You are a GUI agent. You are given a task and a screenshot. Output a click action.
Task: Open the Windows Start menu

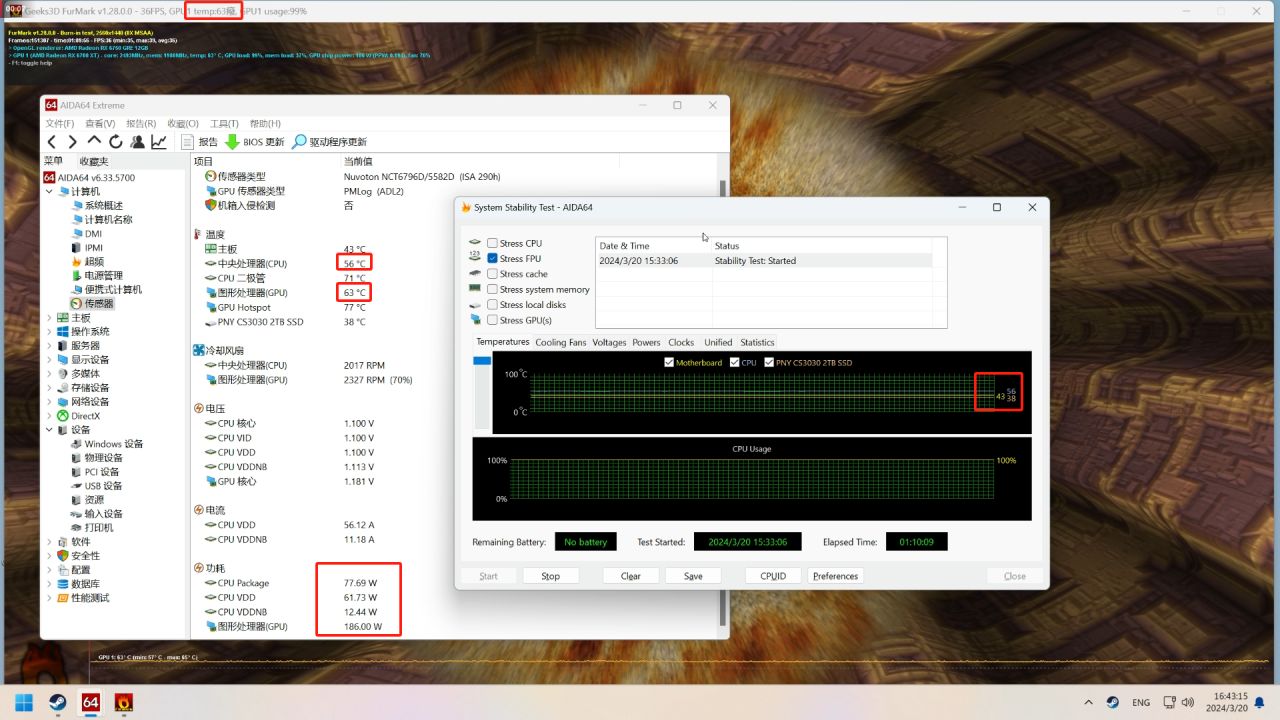pyautogui.click(x=24, y=702)
